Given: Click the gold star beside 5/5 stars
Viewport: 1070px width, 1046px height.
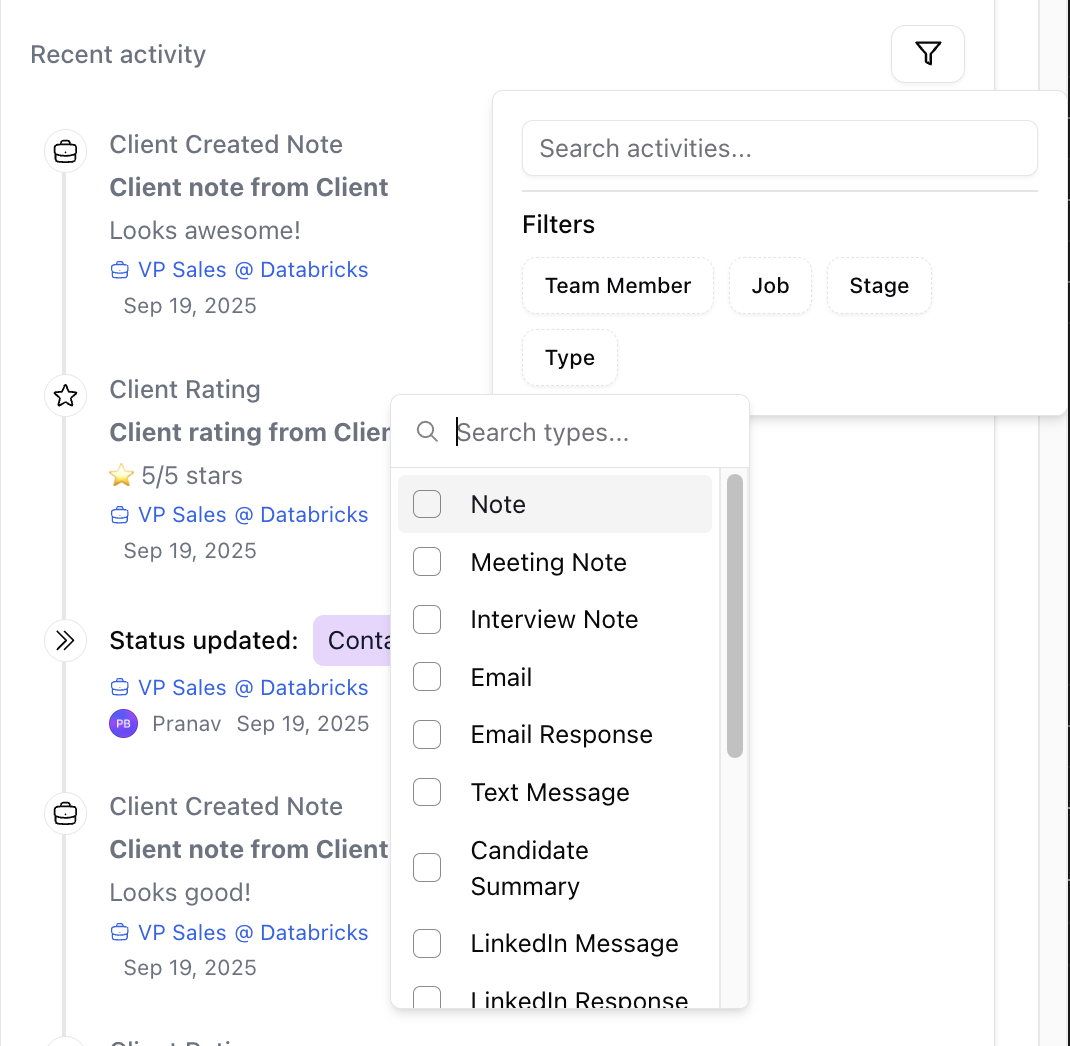Looking at the screenshot, I should pos(121,475).
